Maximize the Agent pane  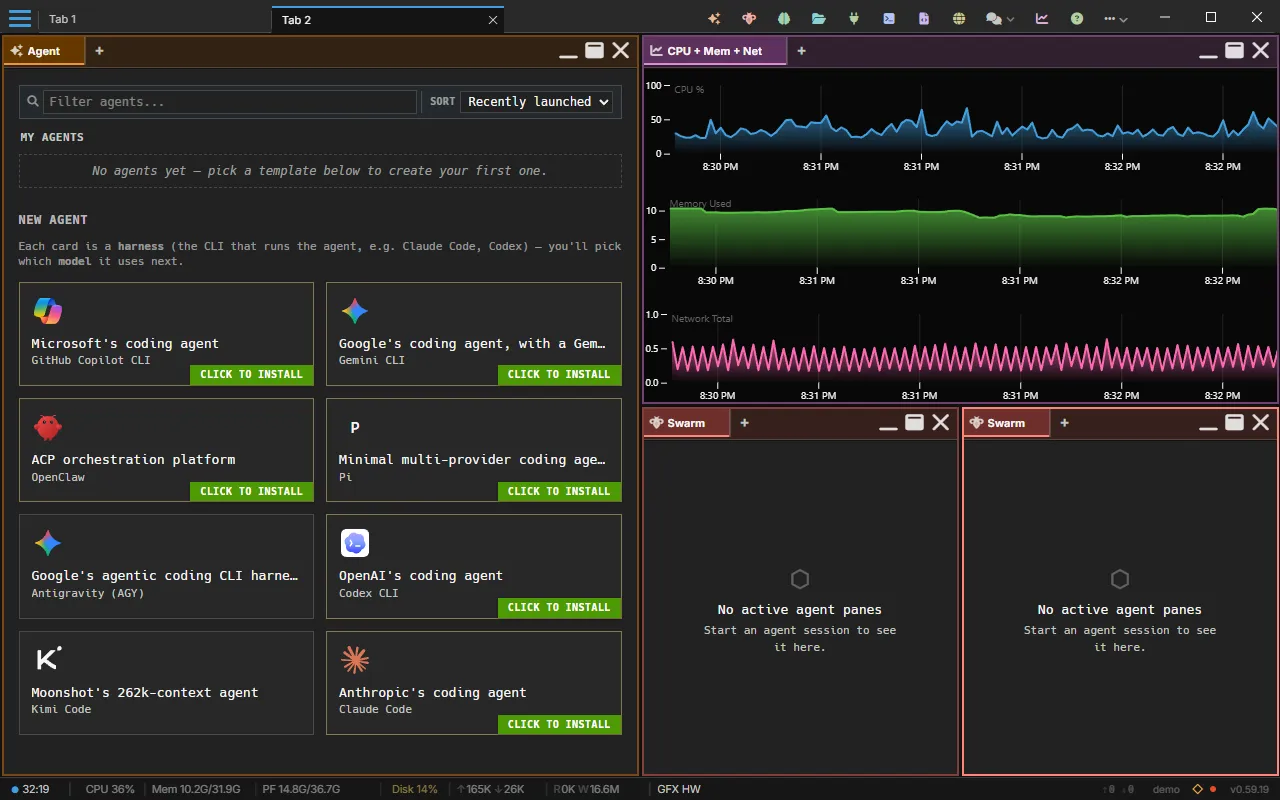coord(595,50)
